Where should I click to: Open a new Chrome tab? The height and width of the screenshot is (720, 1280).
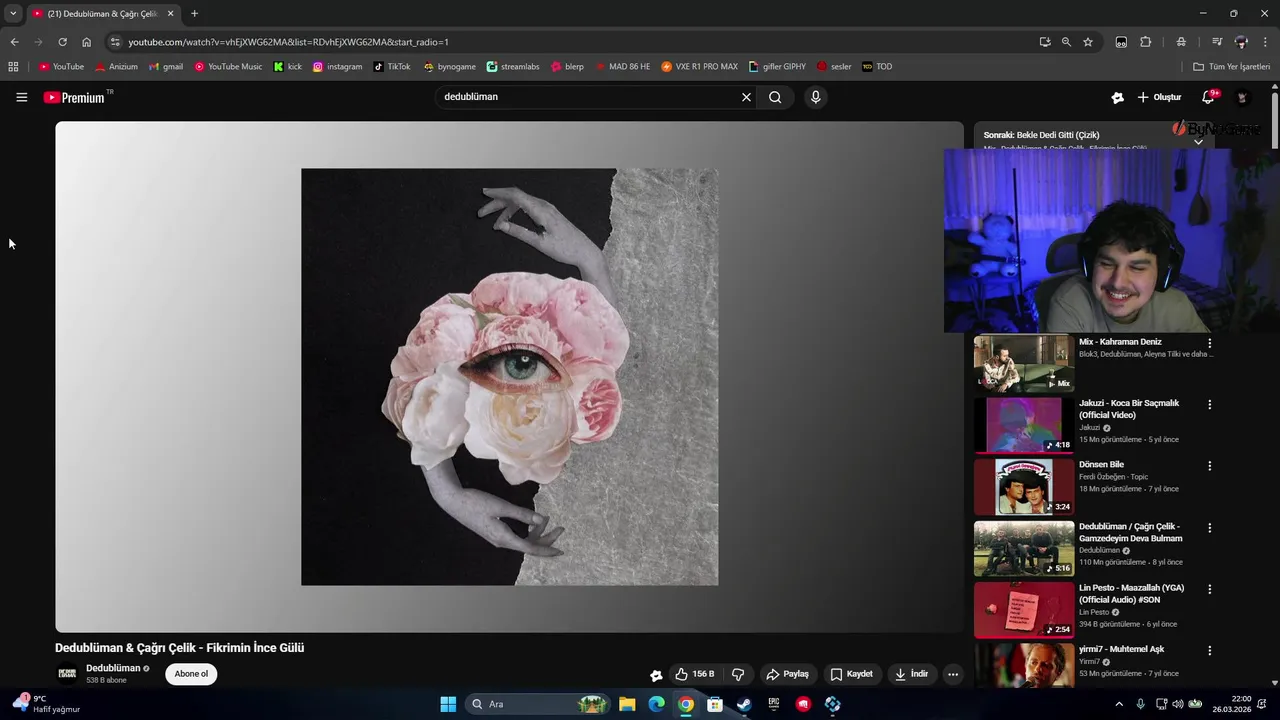pos(194,14)
